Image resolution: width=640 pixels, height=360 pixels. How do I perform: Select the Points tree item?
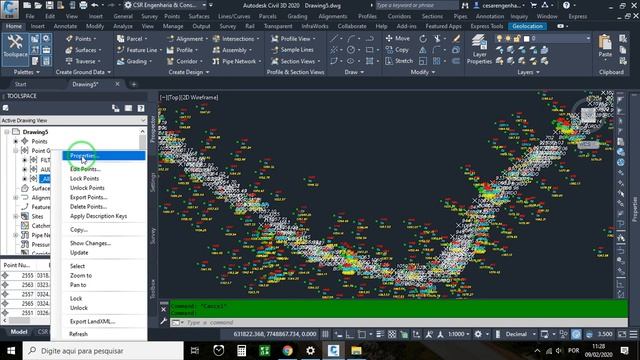pyautogui.click(x=39, y=141)
